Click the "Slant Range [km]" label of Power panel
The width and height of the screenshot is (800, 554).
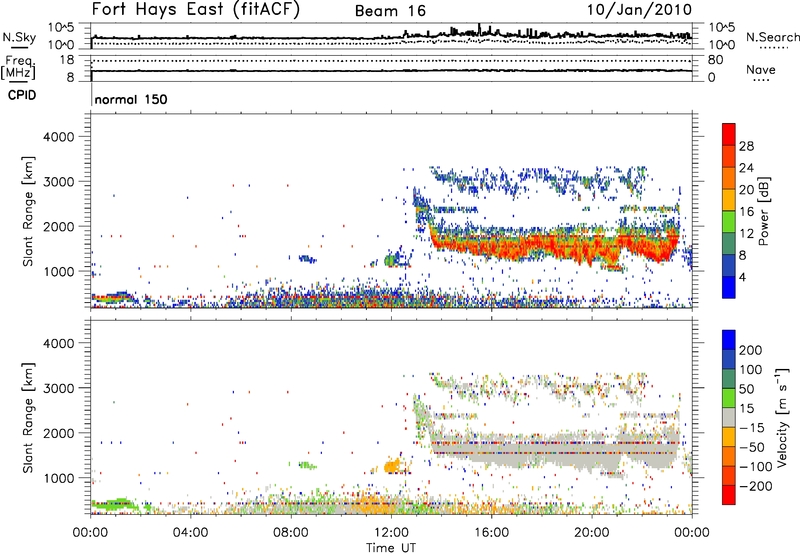tap(29, 211)
